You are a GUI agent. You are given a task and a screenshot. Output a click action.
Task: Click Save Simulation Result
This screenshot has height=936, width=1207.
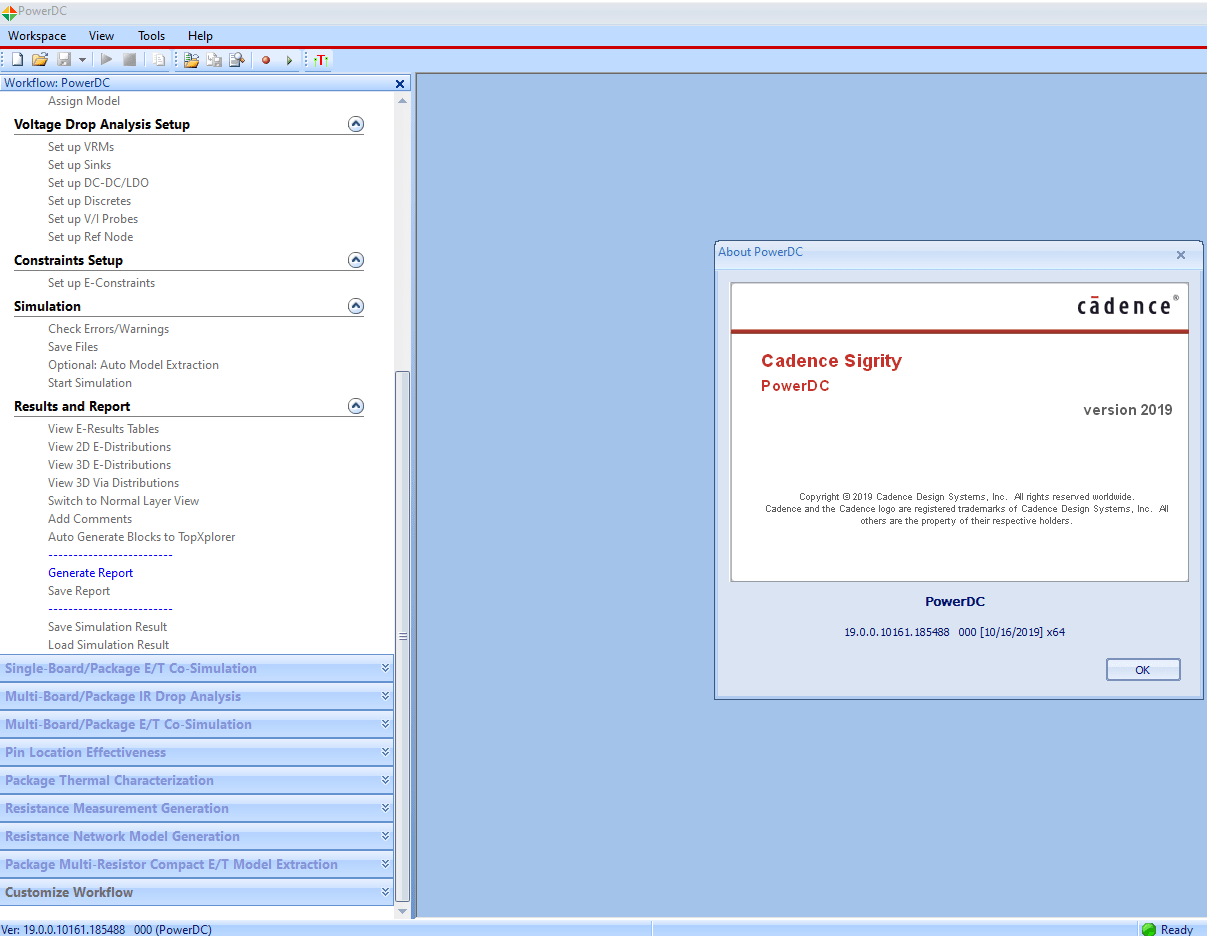tap(108, 627)
